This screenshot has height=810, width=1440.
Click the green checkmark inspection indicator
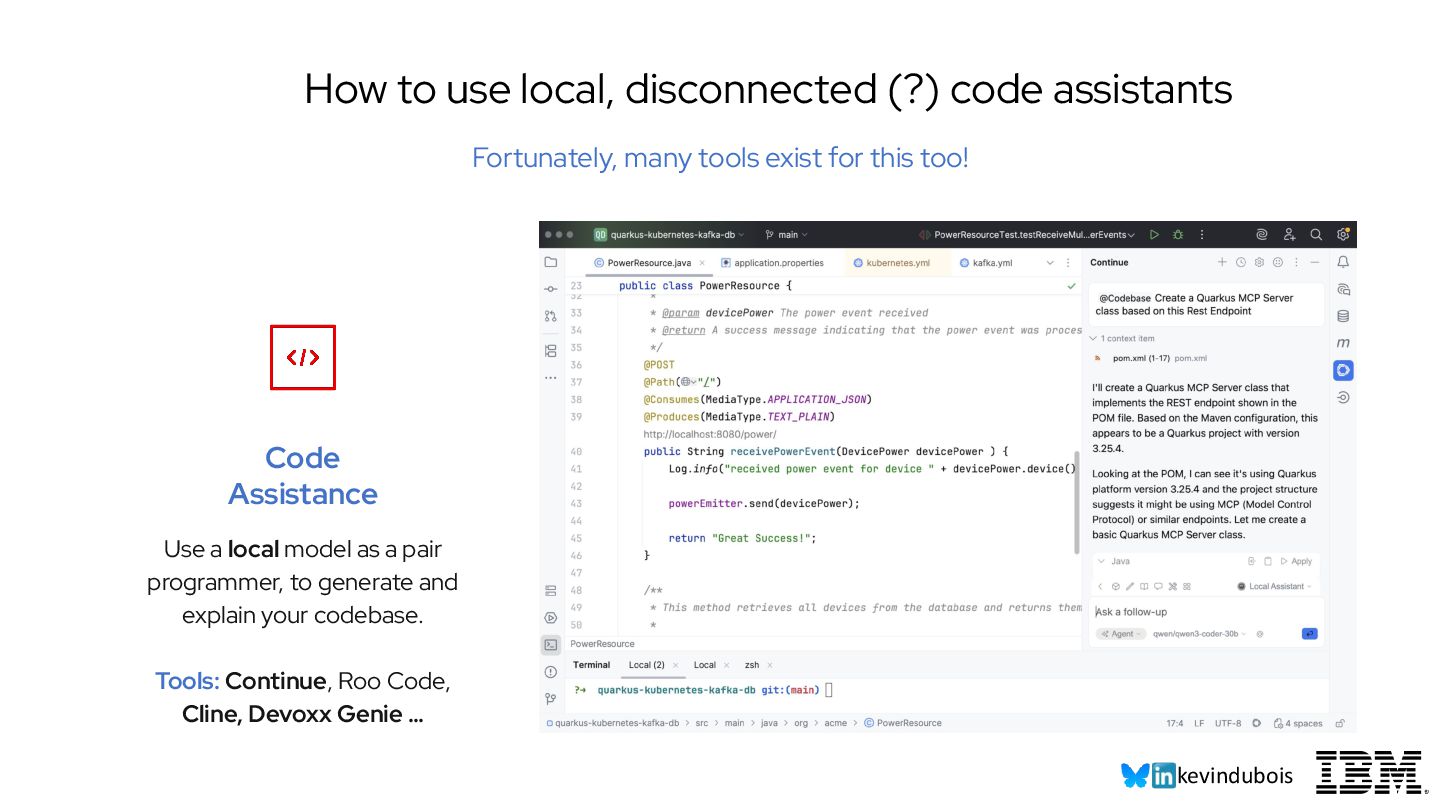[1071, 286]
